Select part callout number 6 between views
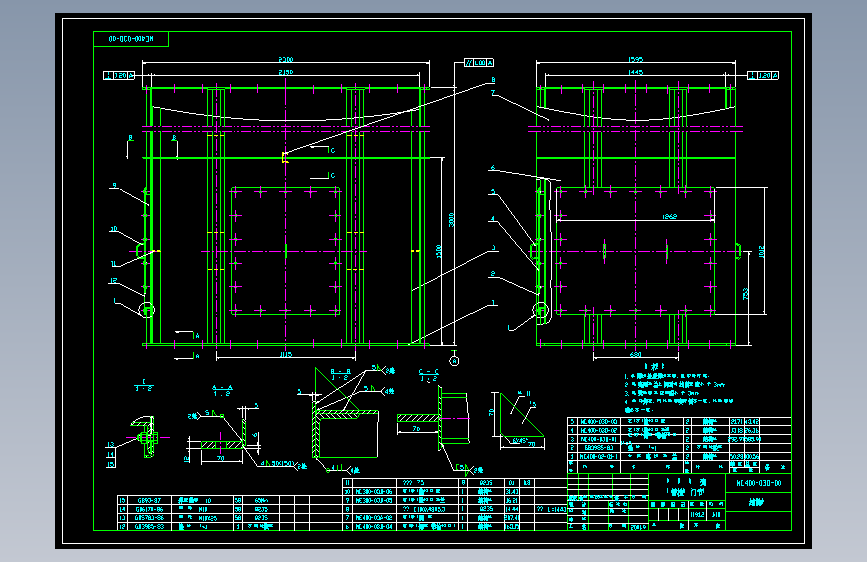The width and height of the screenshot is (867, 562). tap(493, 168)
